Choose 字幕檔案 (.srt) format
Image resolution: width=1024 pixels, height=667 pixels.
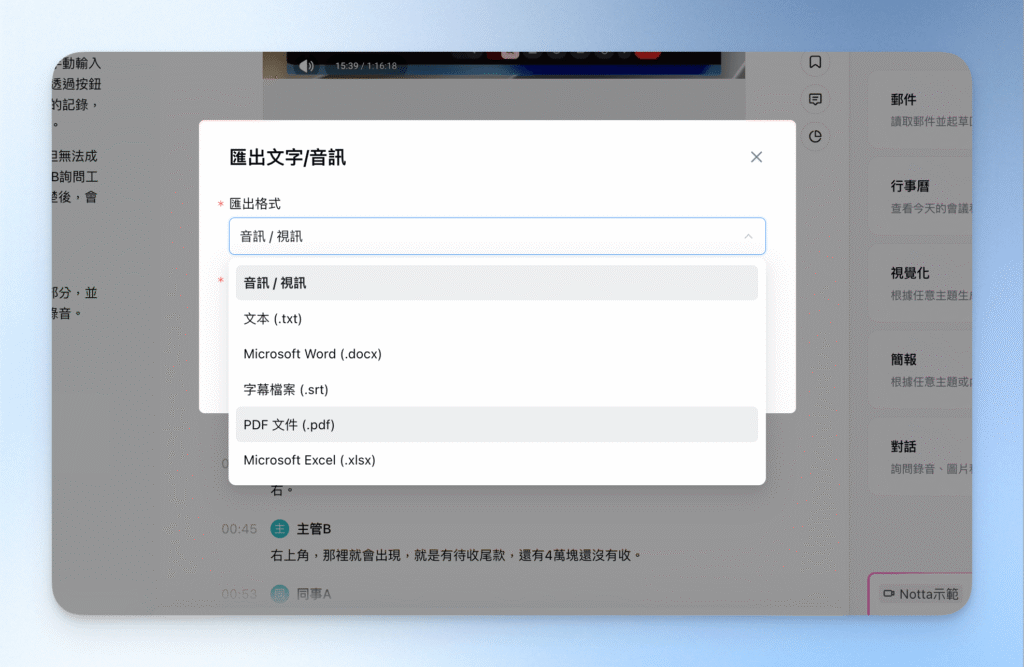coord(497,389)
